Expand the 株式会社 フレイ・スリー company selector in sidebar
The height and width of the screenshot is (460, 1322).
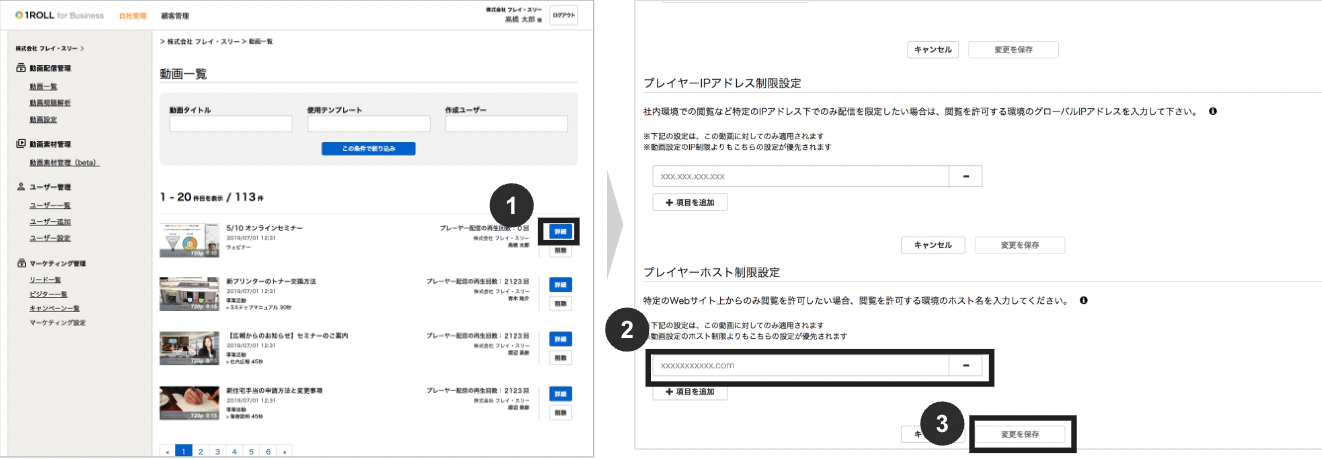(49, 48)
